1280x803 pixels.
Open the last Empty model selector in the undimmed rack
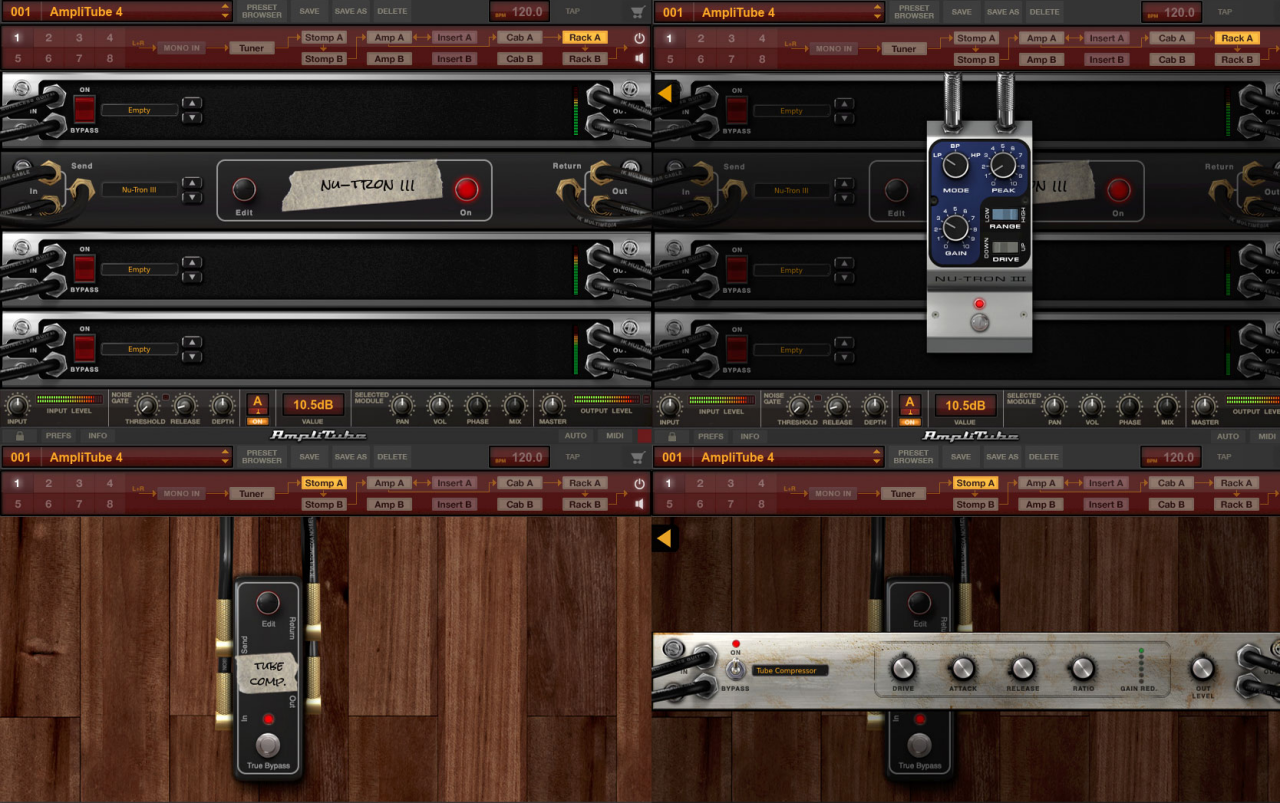tap(139, 349)
